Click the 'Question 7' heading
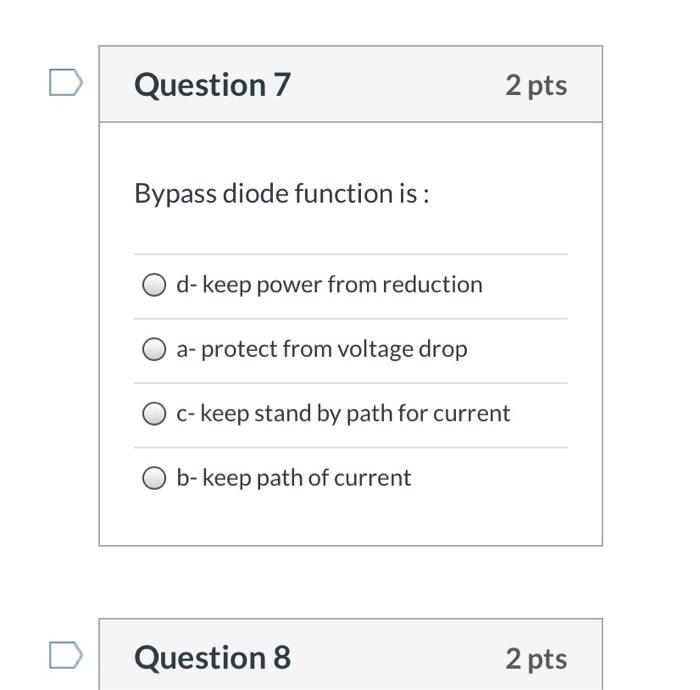This screenshot has height=690, width=700. pyautogui.click(x=212, y=85)
